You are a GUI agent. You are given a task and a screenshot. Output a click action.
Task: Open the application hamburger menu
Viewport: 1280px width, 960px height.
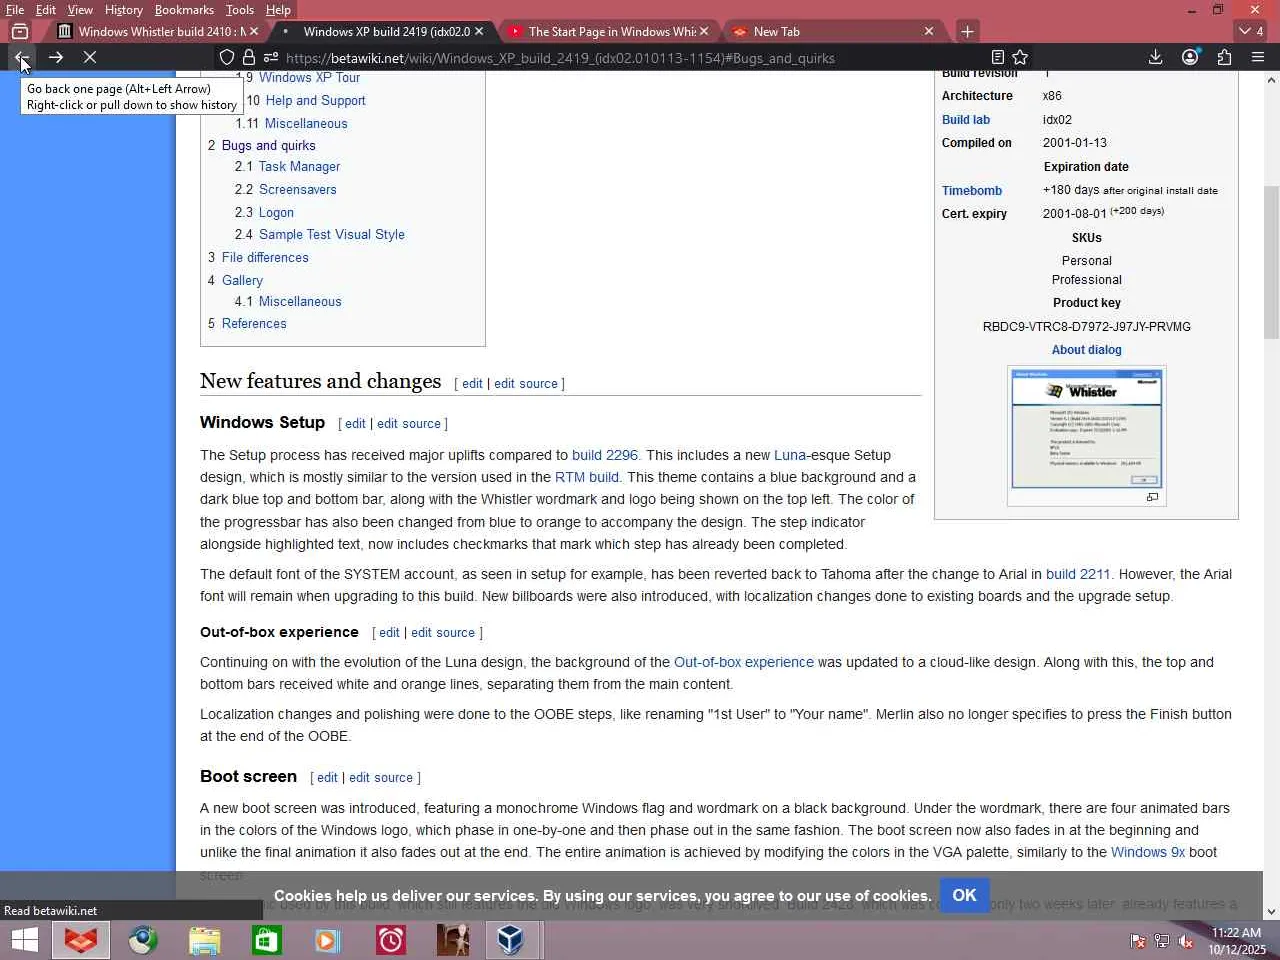click(1258, 58)
